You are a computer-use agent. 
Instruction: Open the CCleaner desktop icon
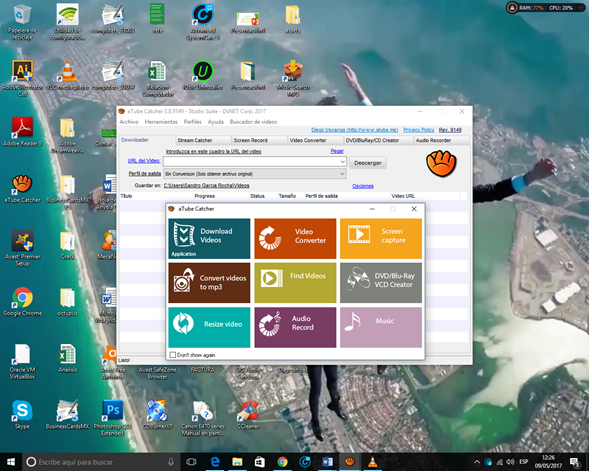[x=248, y=416]
